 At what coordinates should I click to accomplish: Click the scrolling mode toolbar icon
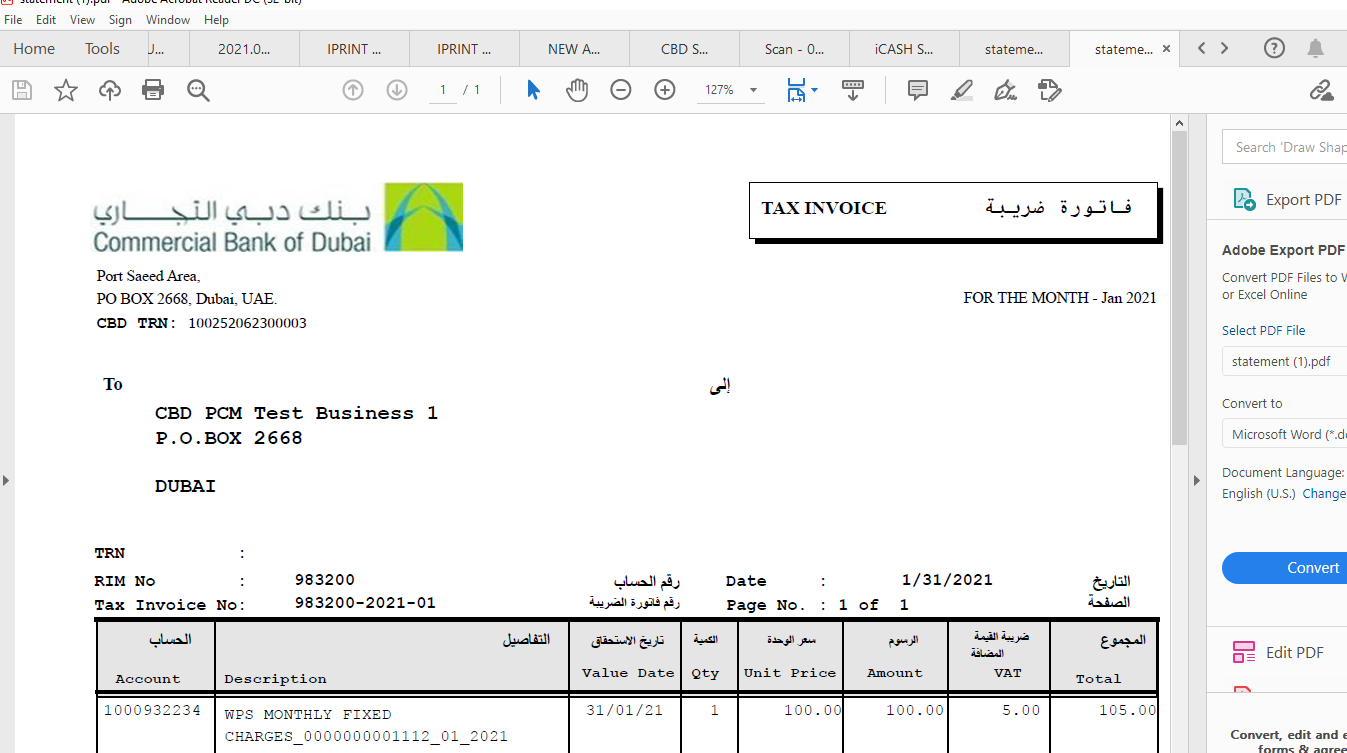[853, 90]
